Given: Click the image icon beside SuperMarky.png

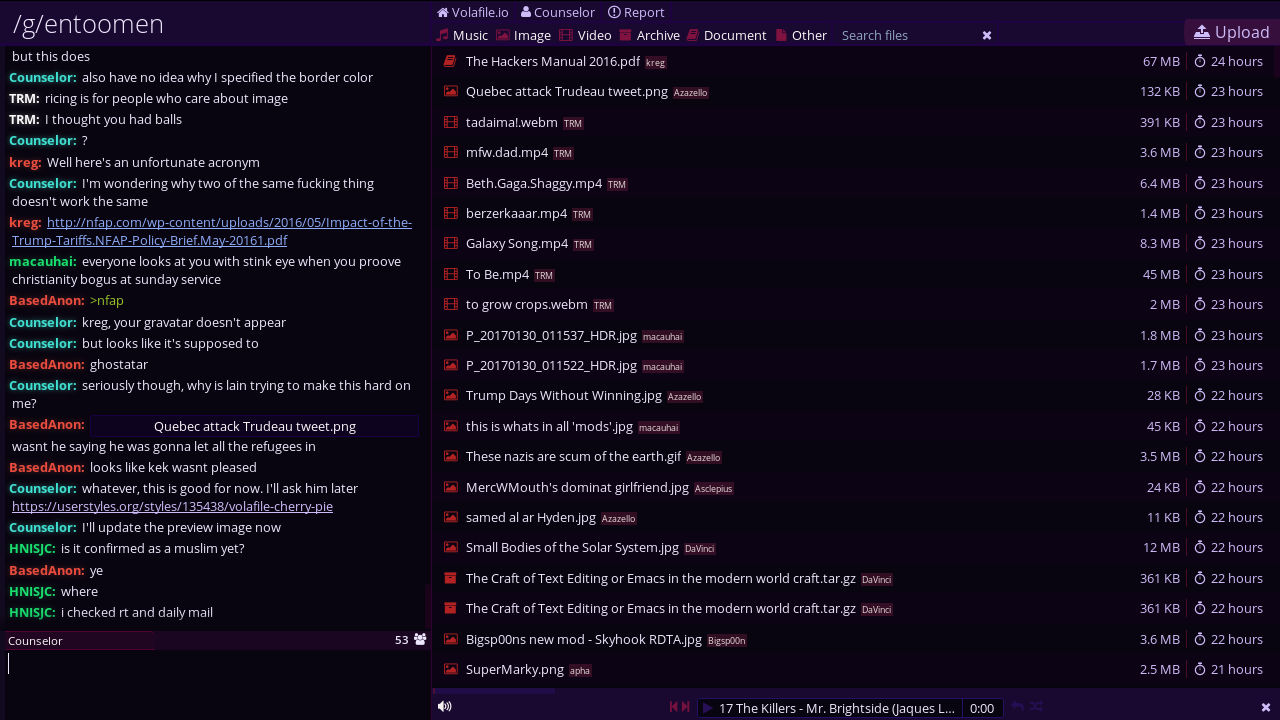Looking at the screenshot, I should 451,669.
